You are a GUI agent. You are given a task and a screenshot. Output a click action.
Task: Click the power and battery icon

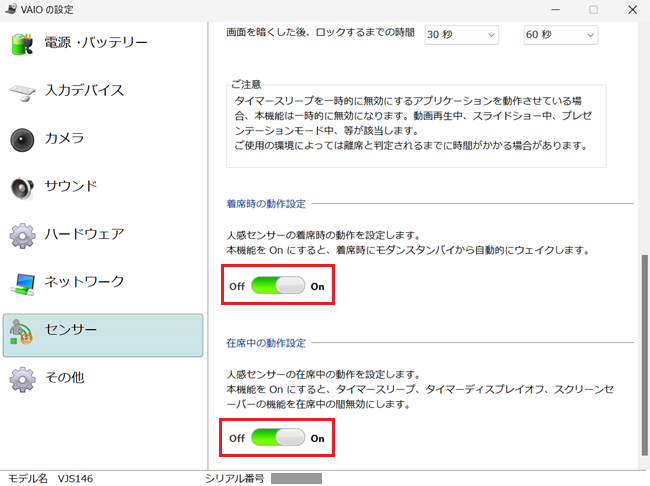(22, 44)
